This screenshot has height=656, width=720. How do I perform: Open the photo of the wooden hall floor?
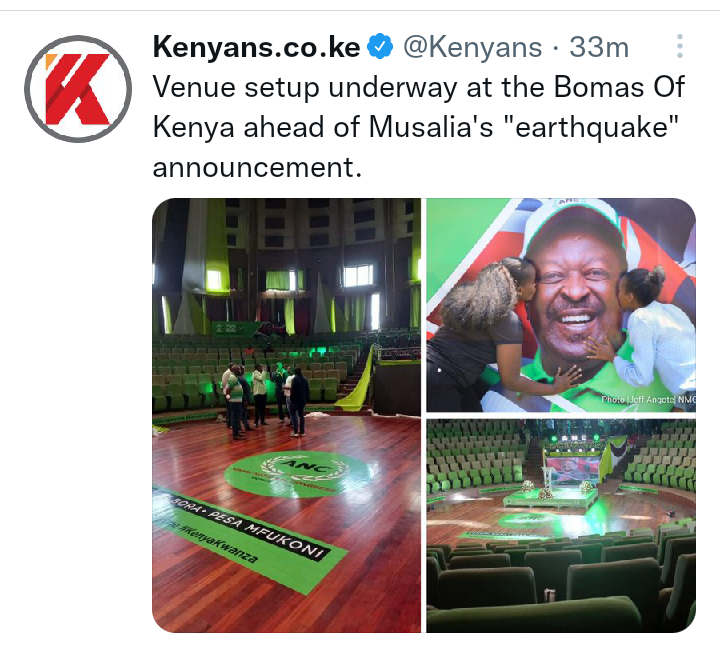[x=287, y=415]
